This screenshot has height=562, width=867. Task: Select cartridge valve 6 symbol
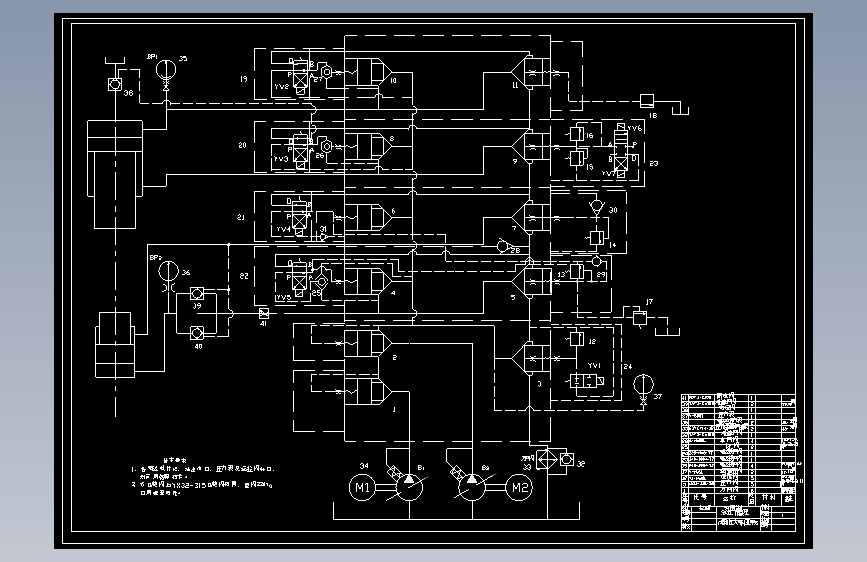click(x=368, y=217)
